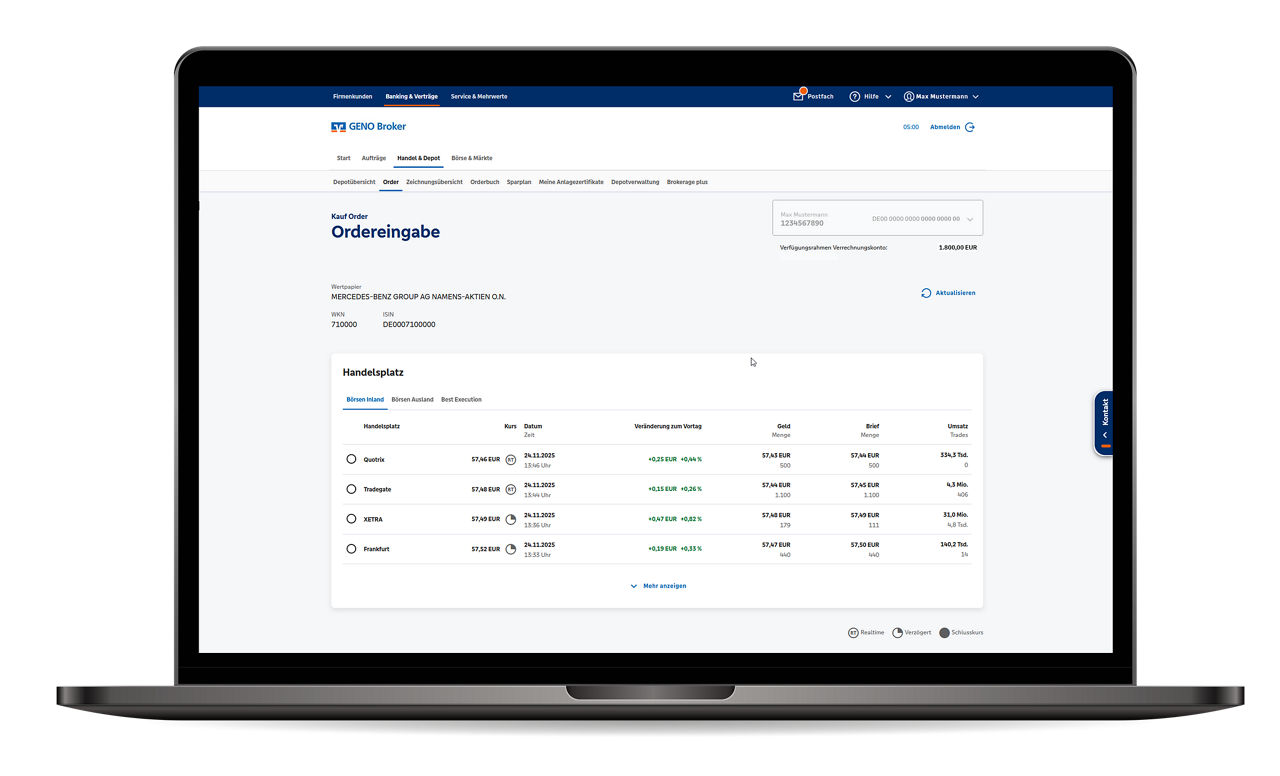Open the Hilfe dropdown chevron

tap(886, 96)
